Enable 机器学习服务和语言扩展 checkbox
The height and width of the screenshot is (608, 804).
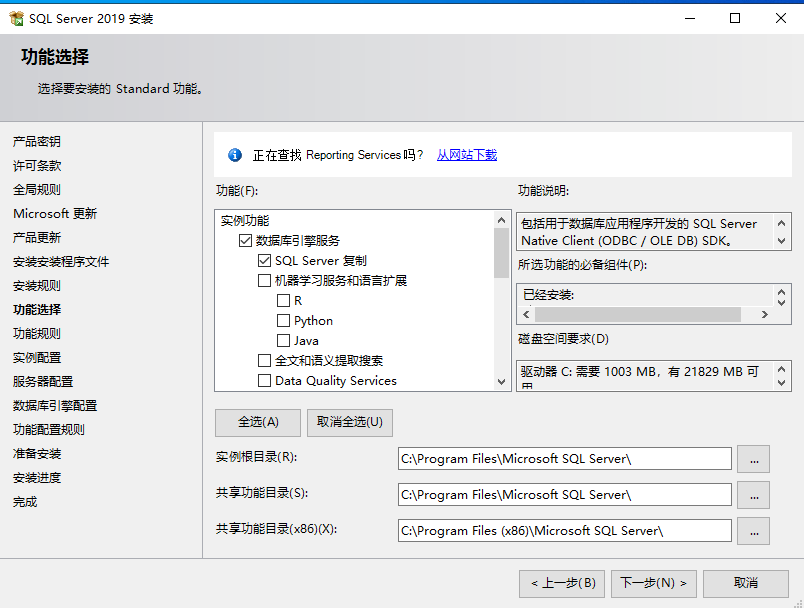point(264,280)
